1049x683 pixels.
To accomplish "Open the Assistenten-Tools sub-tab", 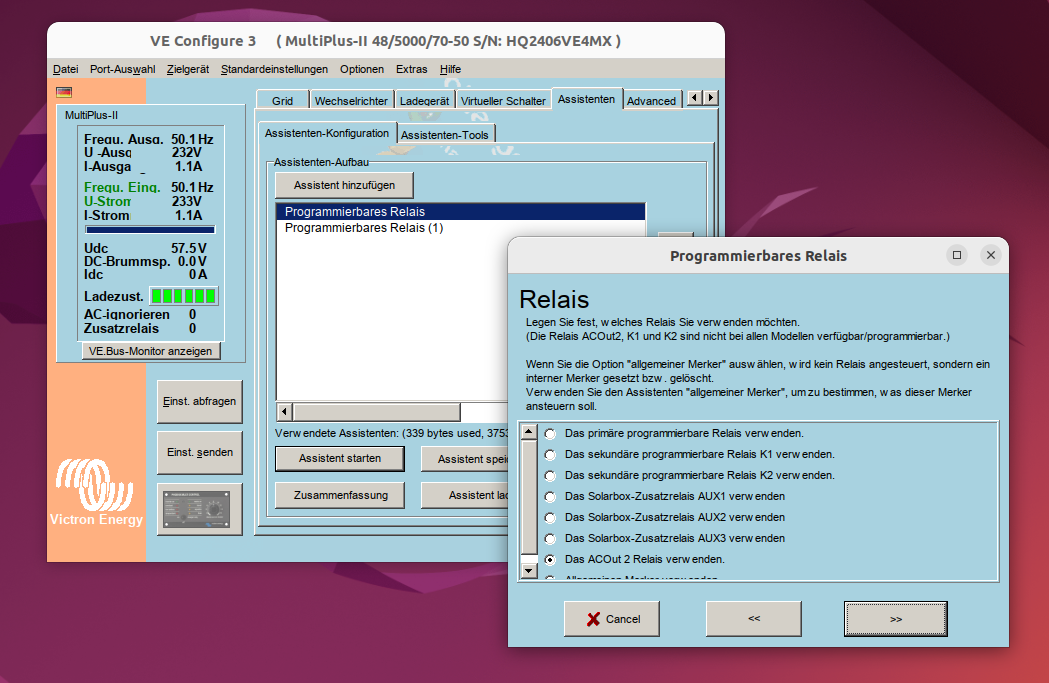I will point(445,134).
